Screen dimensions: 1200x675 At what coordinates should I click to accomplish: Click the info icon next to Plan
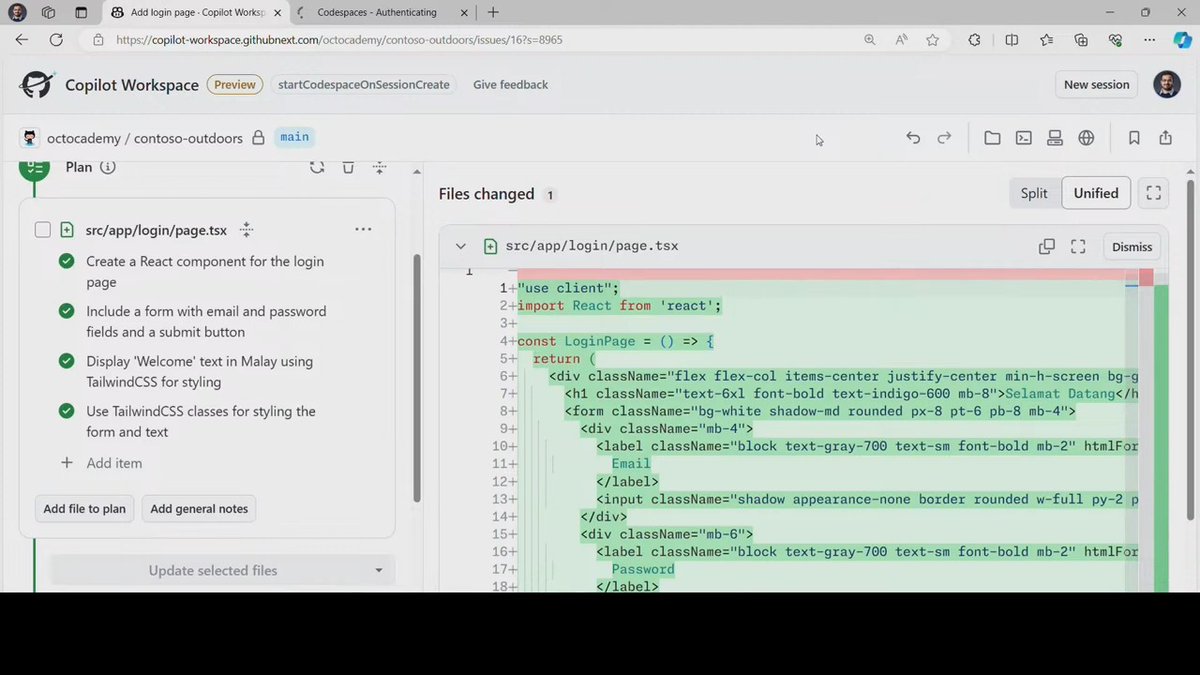coord(108,167)
